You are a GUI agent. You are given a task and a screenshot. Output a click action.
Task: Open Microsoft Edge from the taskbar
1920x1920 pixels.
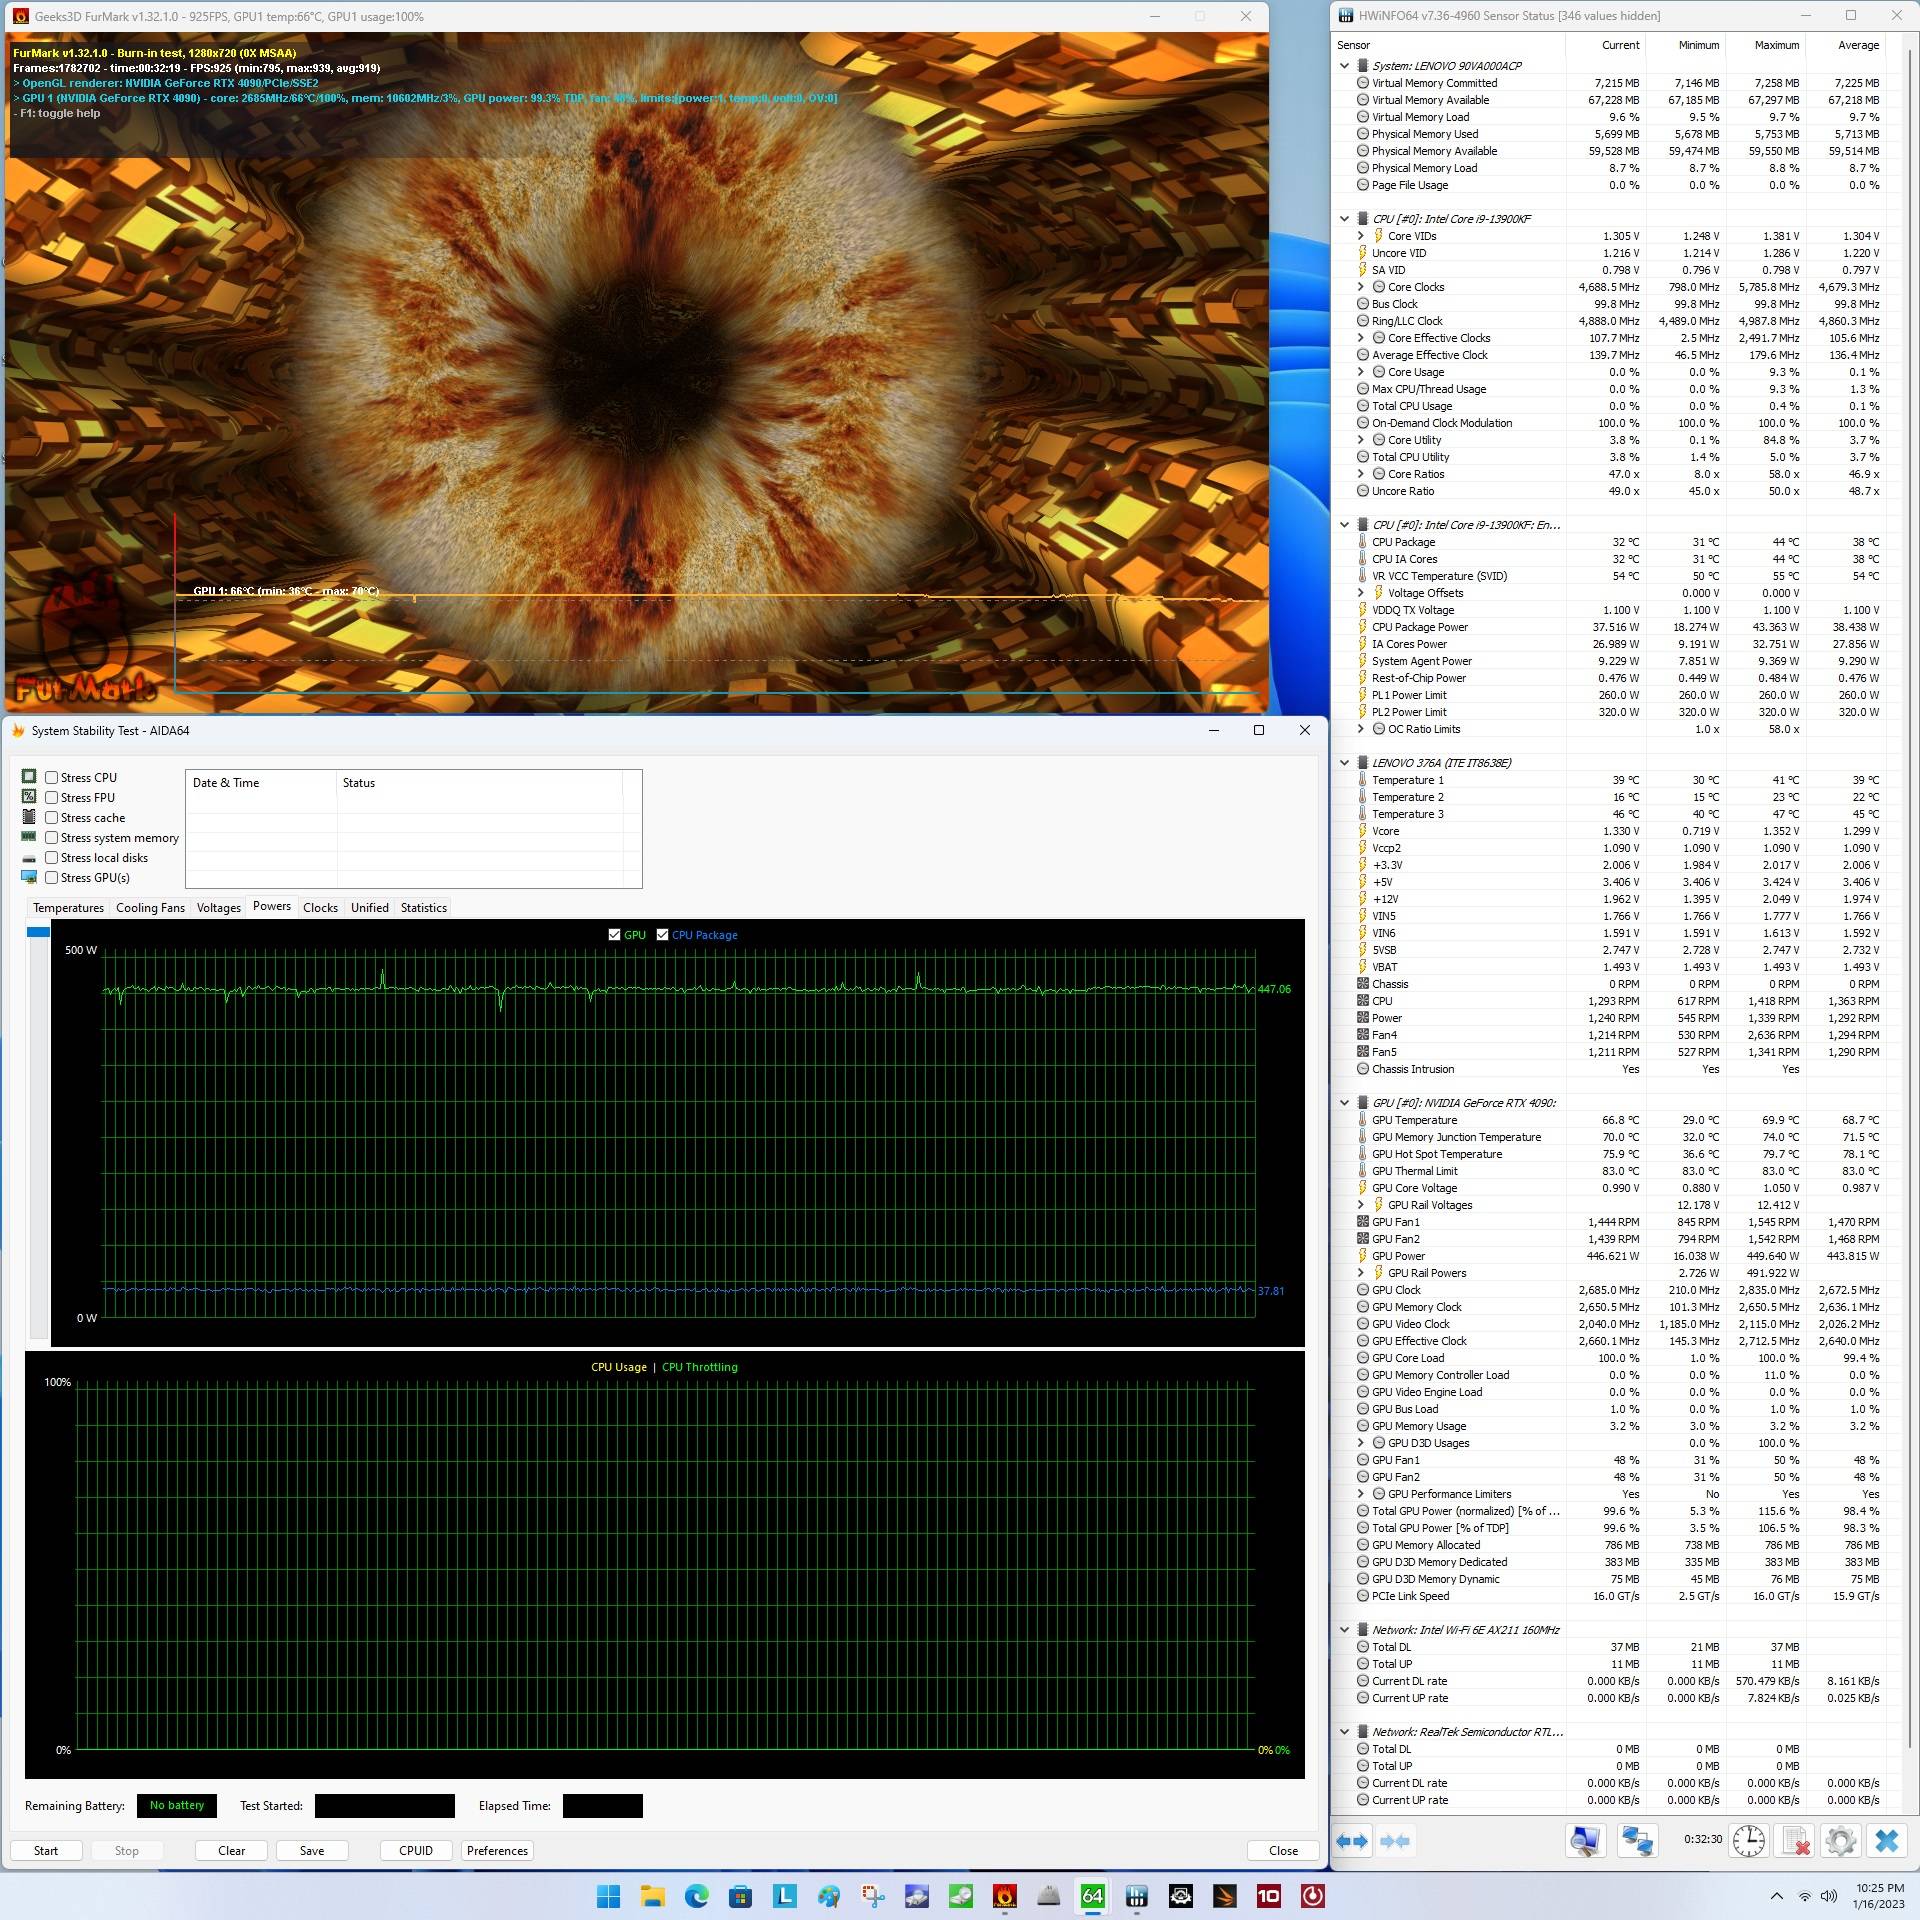pos(696,1895)
